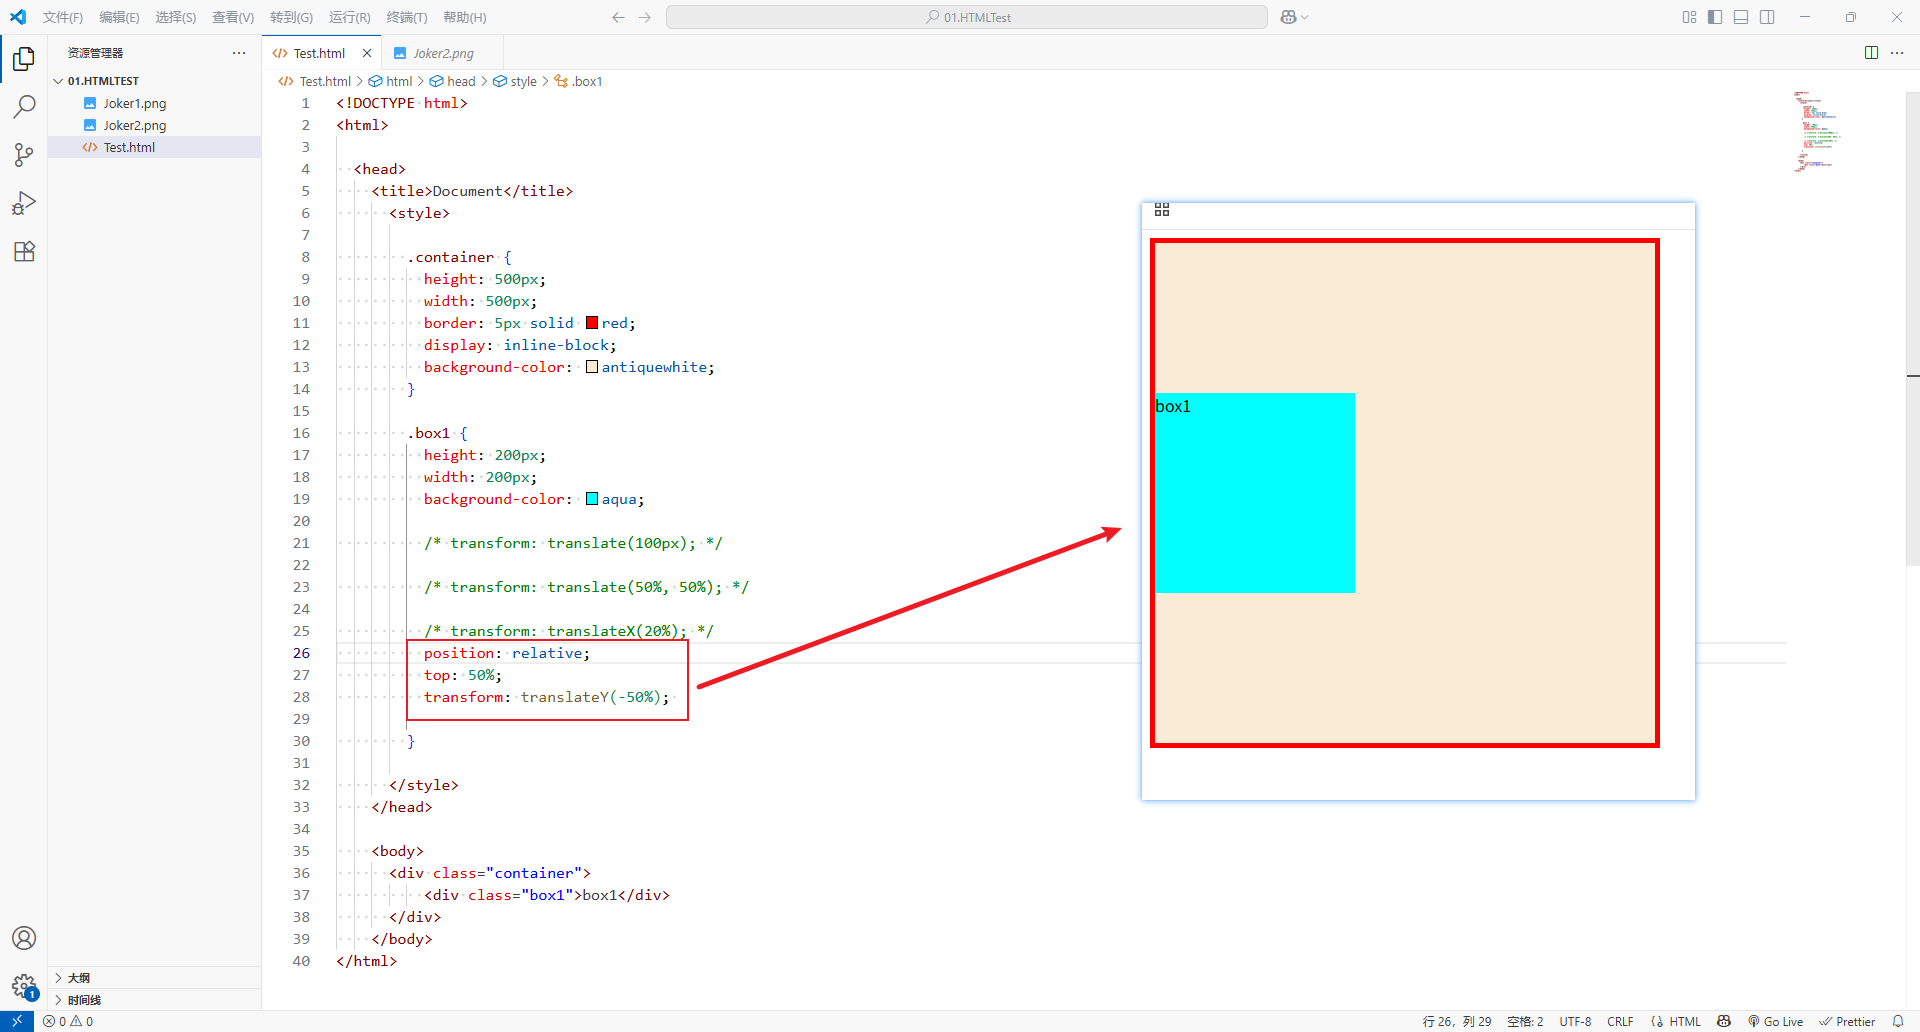Open the Extensions view

tap(24, 251)
